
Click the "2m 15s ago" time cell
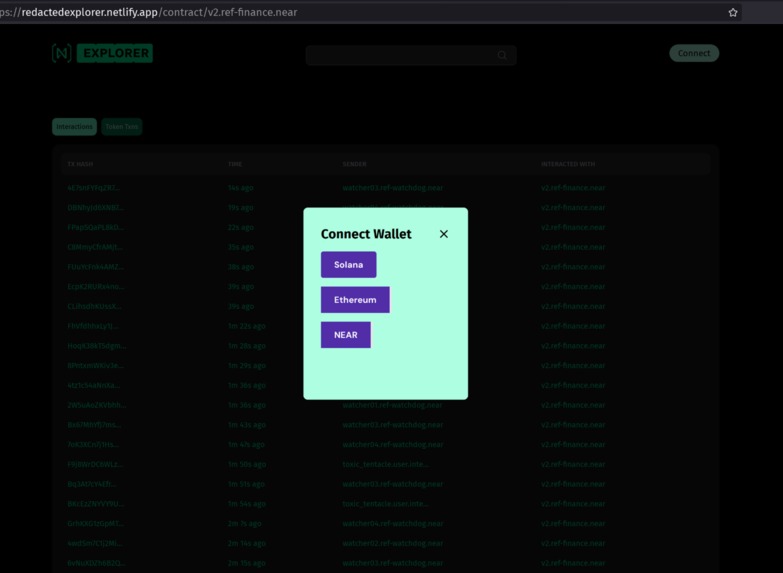click(247, 563)
